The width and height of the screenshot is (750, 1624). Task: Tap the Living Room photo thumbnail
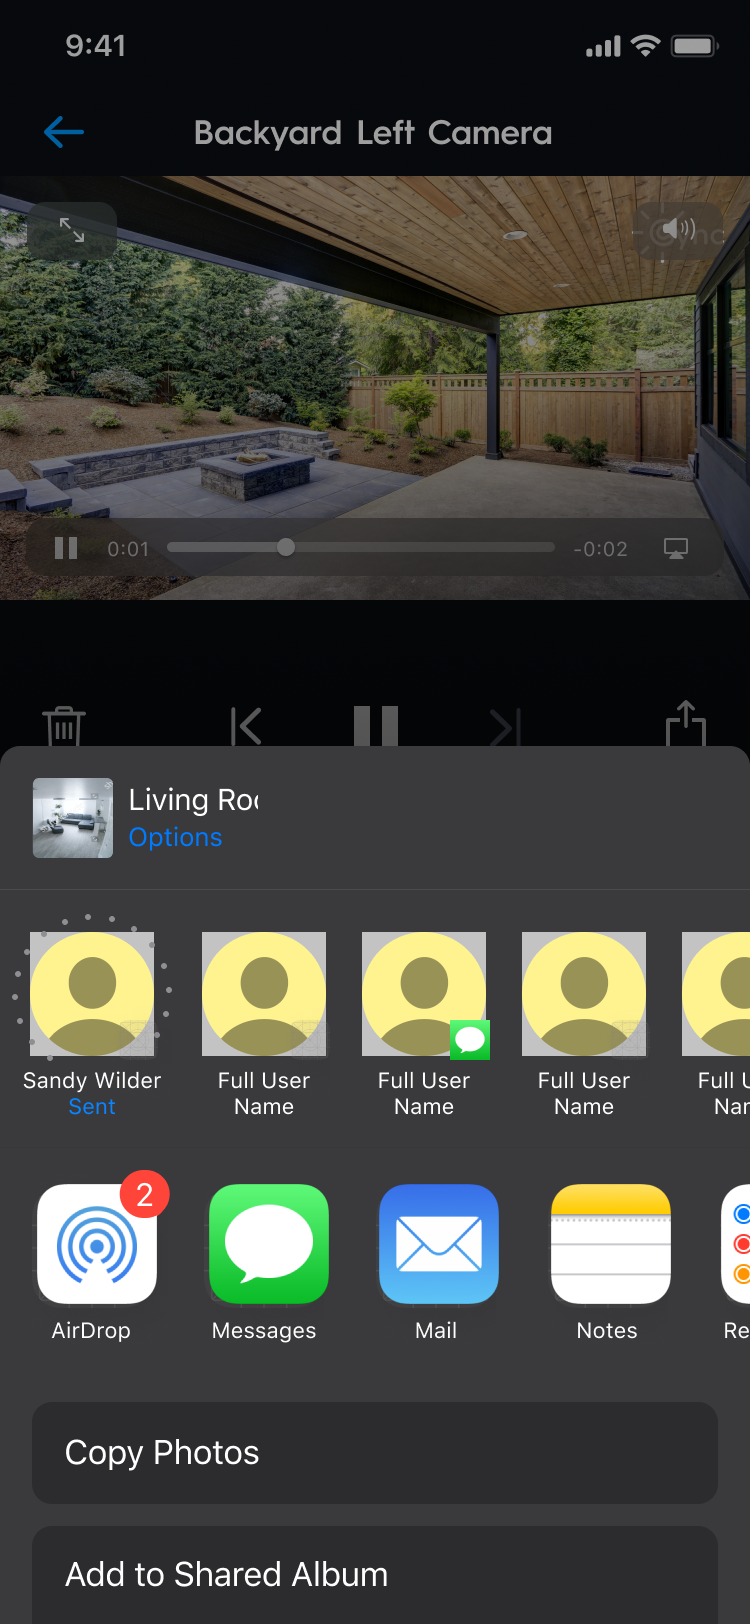(x=73, y=818)
